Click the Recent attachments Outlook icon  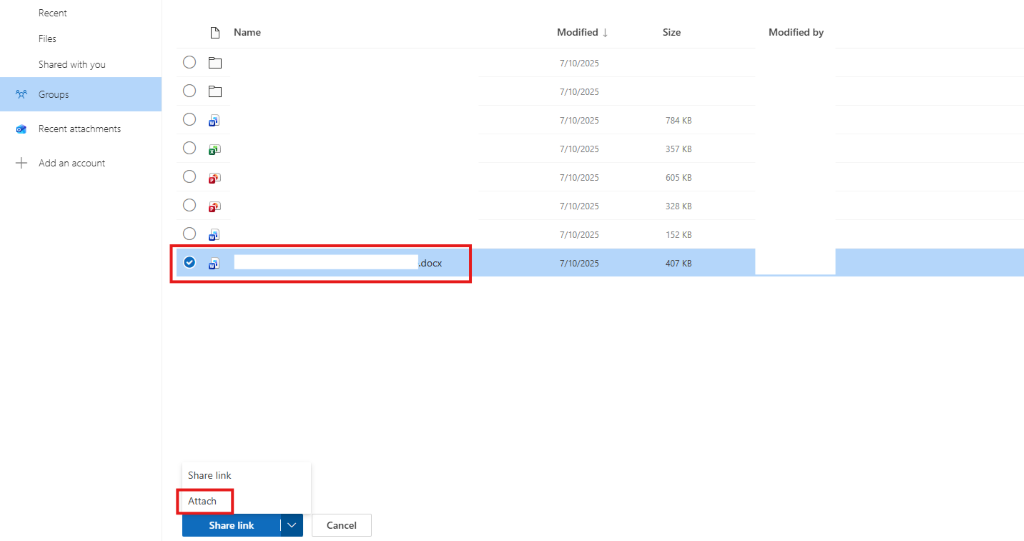[21, 129]
